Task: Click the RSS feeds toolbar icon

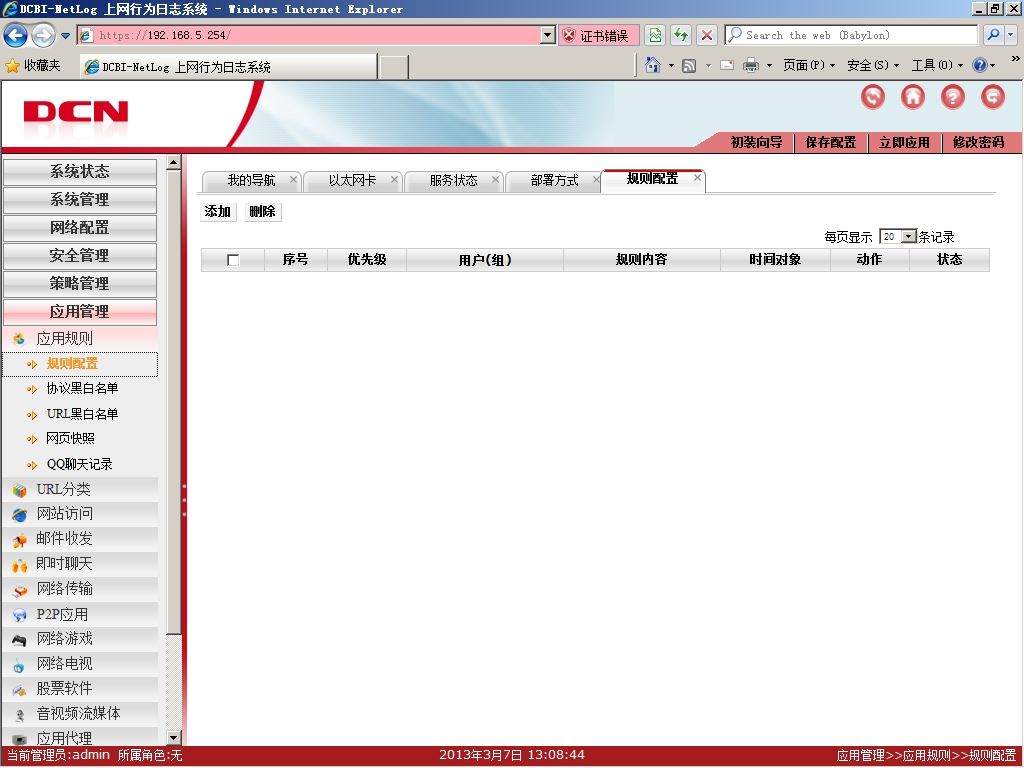Action: pos(689,65)
